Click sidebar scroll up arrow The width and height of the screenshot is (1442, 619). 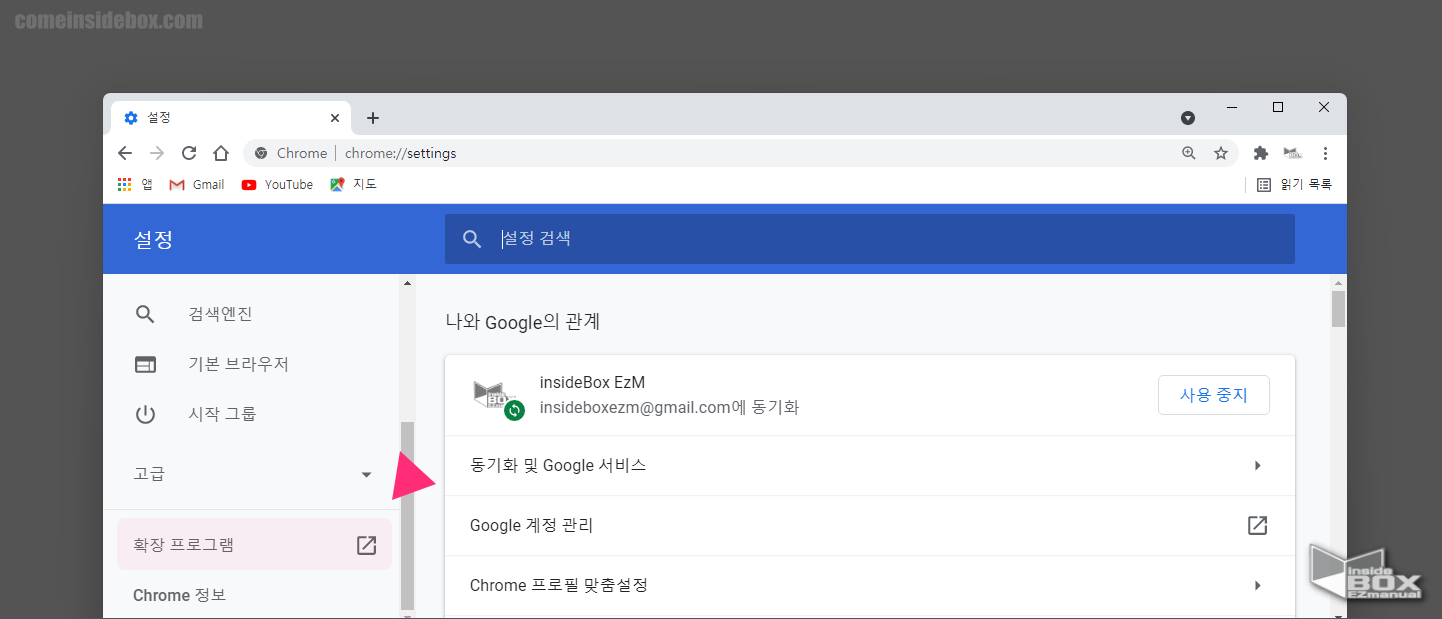tap(407, 283)
